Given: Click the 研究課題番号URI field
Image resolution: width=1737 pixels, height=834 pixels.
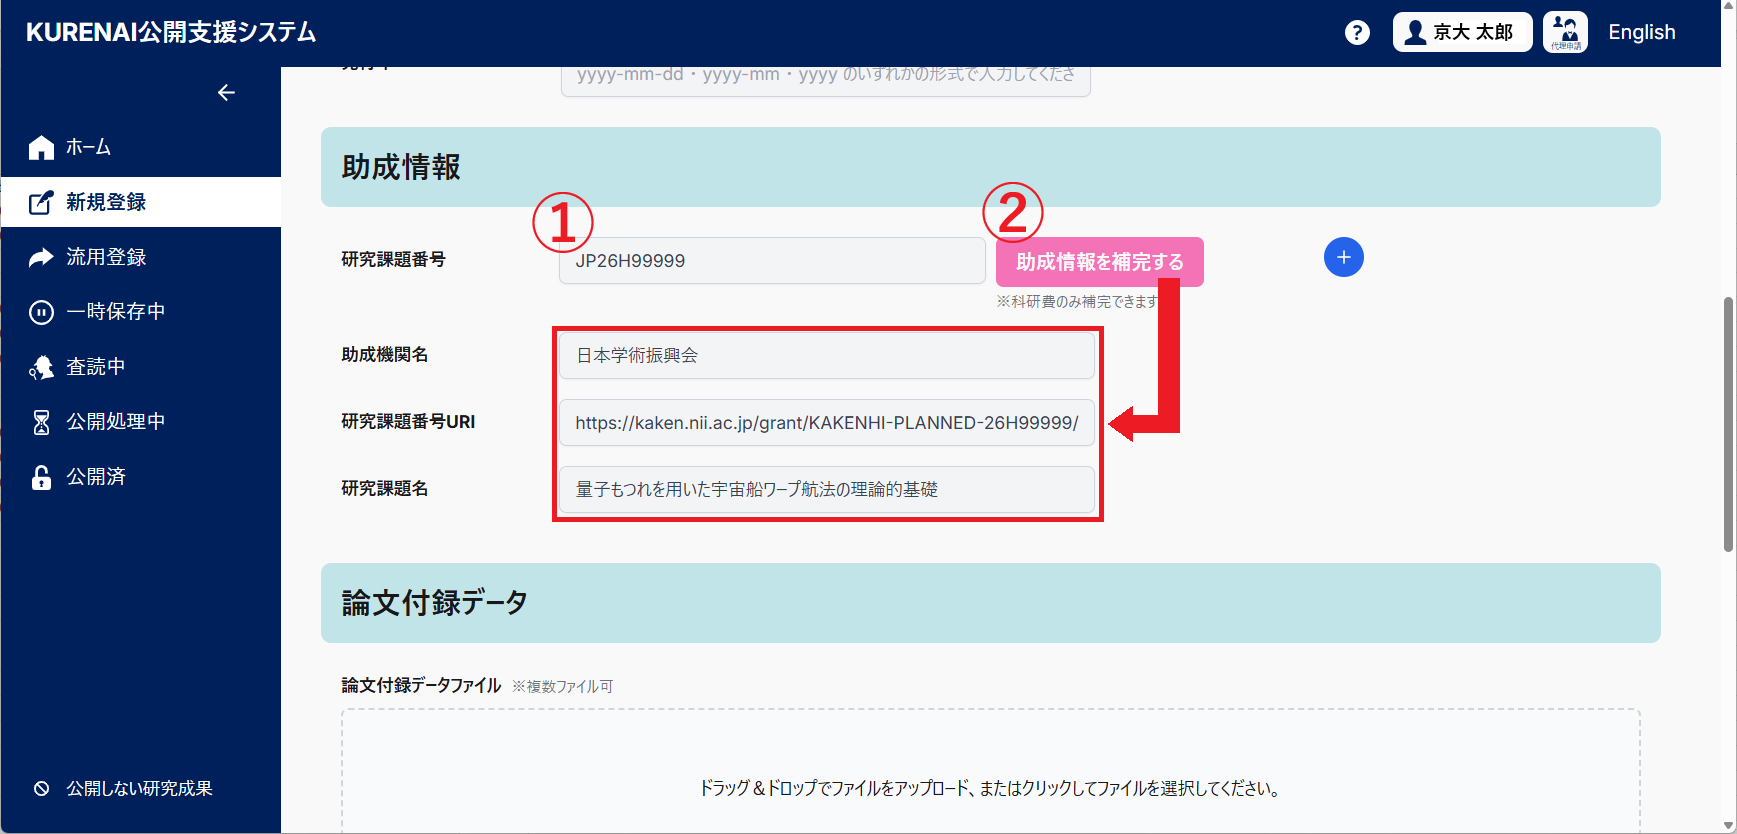Looking at the screenshot, I should coord(827,422).
